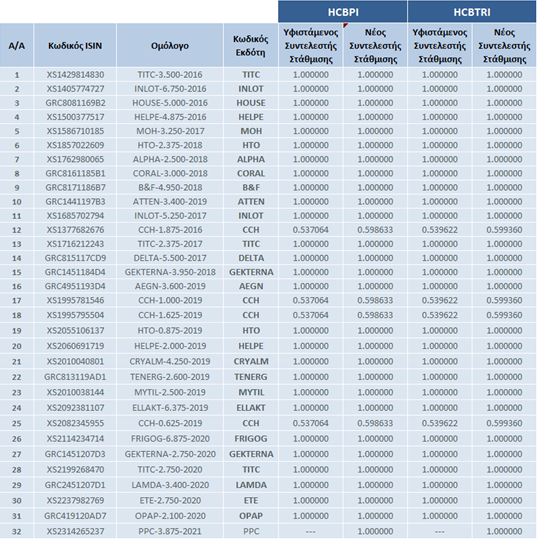Select bond cell CCH-1.875-2016

(170, 230)
